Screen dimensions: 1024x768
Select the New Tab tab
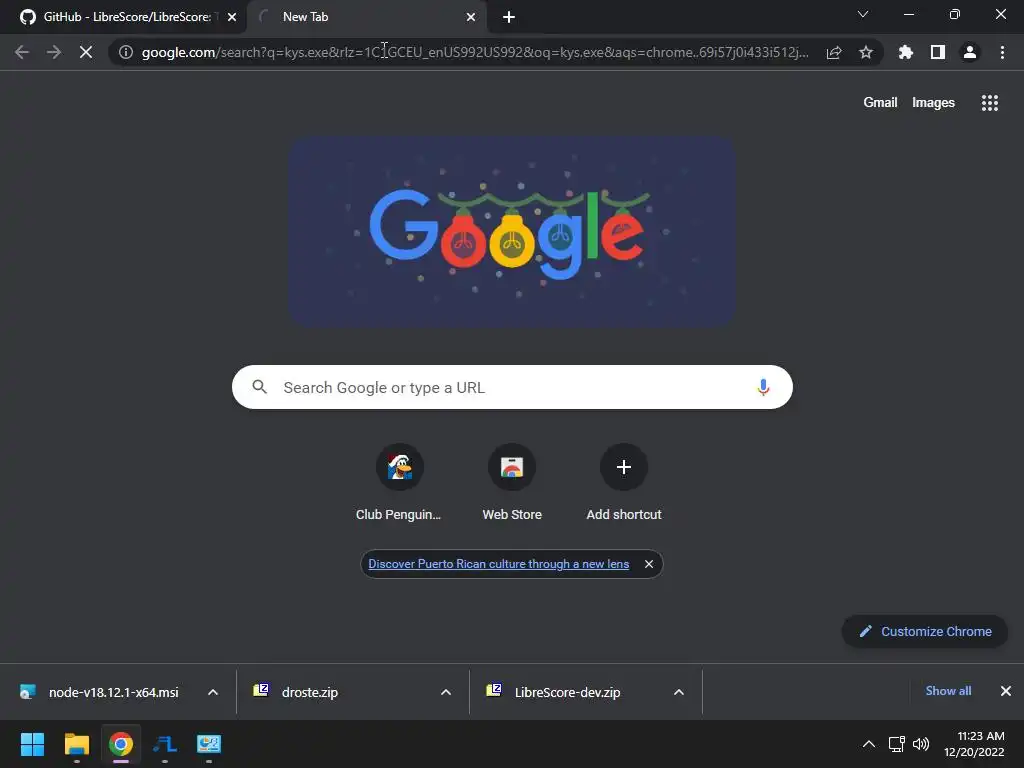(367, 17)
